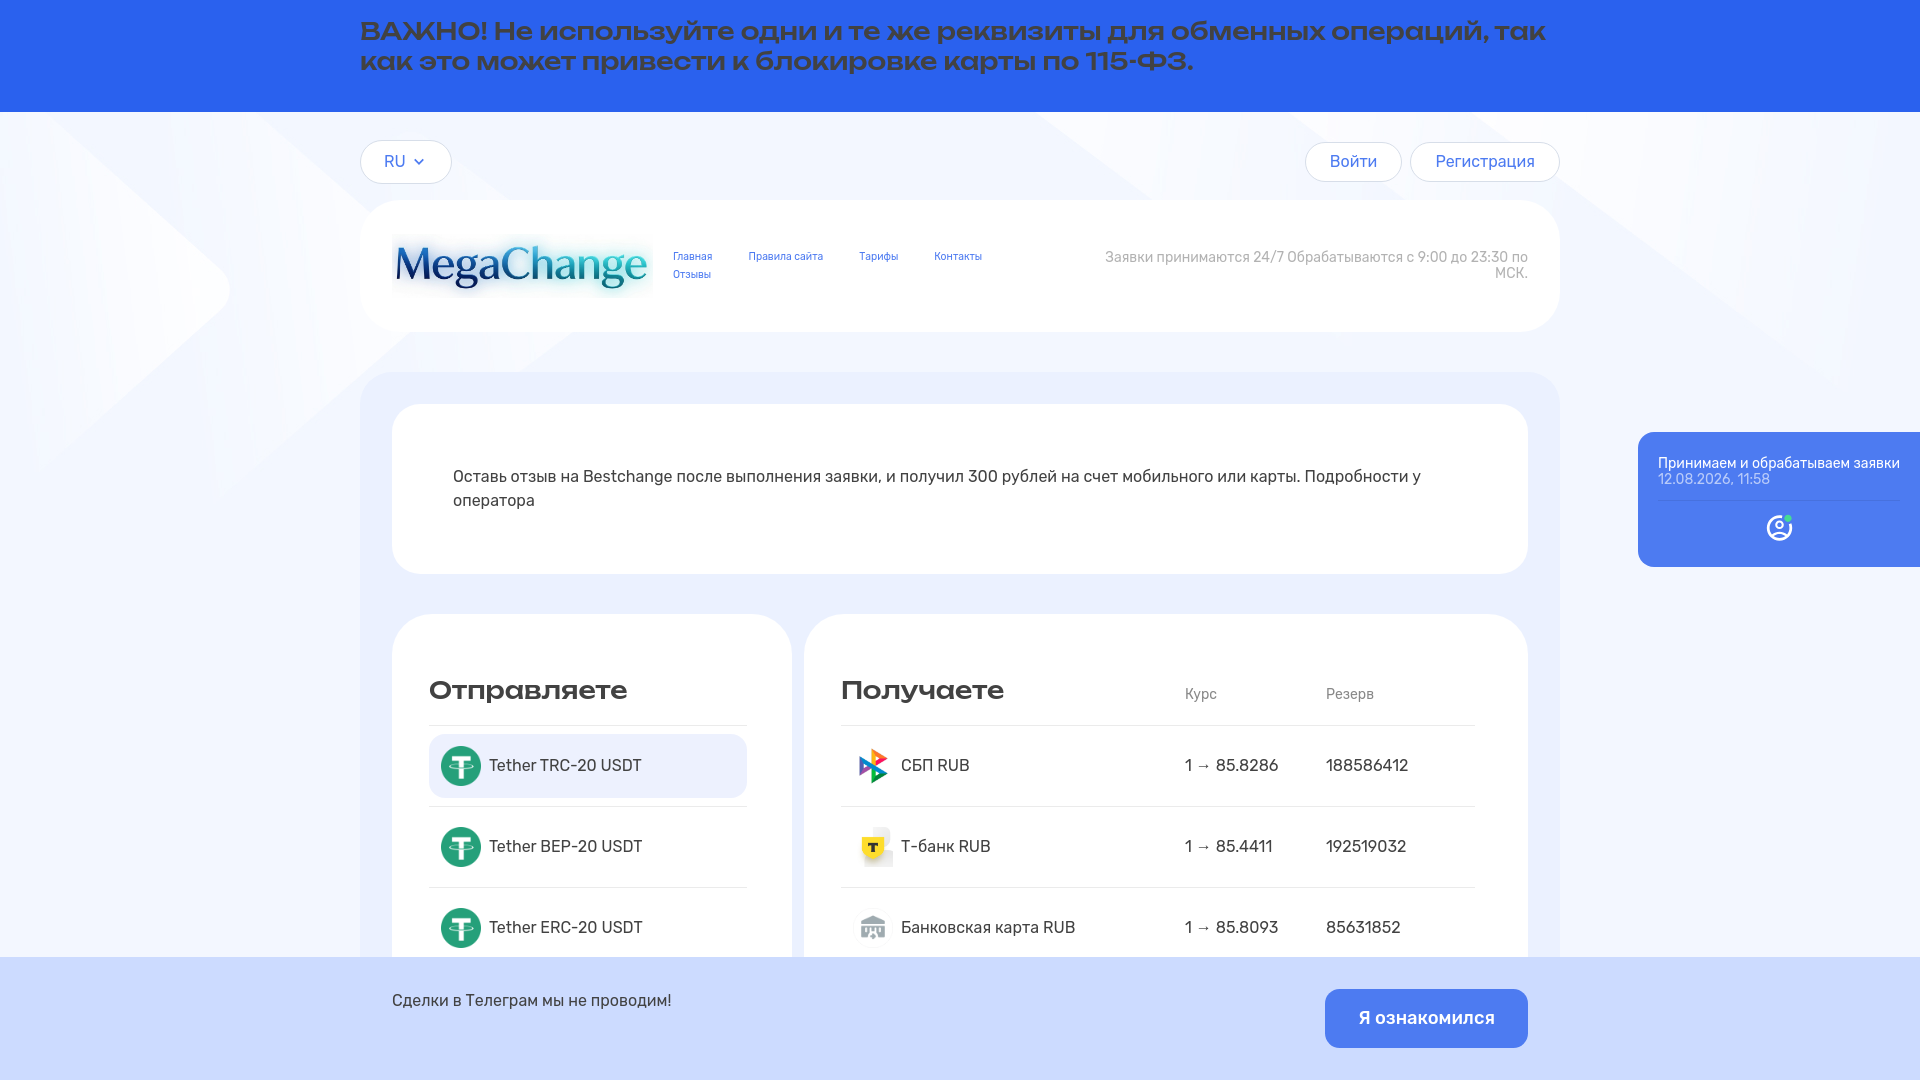Open the RU language dropdown
Image resolution: width=1920 pixels, height=1080 pixels.
coord(405,162)
